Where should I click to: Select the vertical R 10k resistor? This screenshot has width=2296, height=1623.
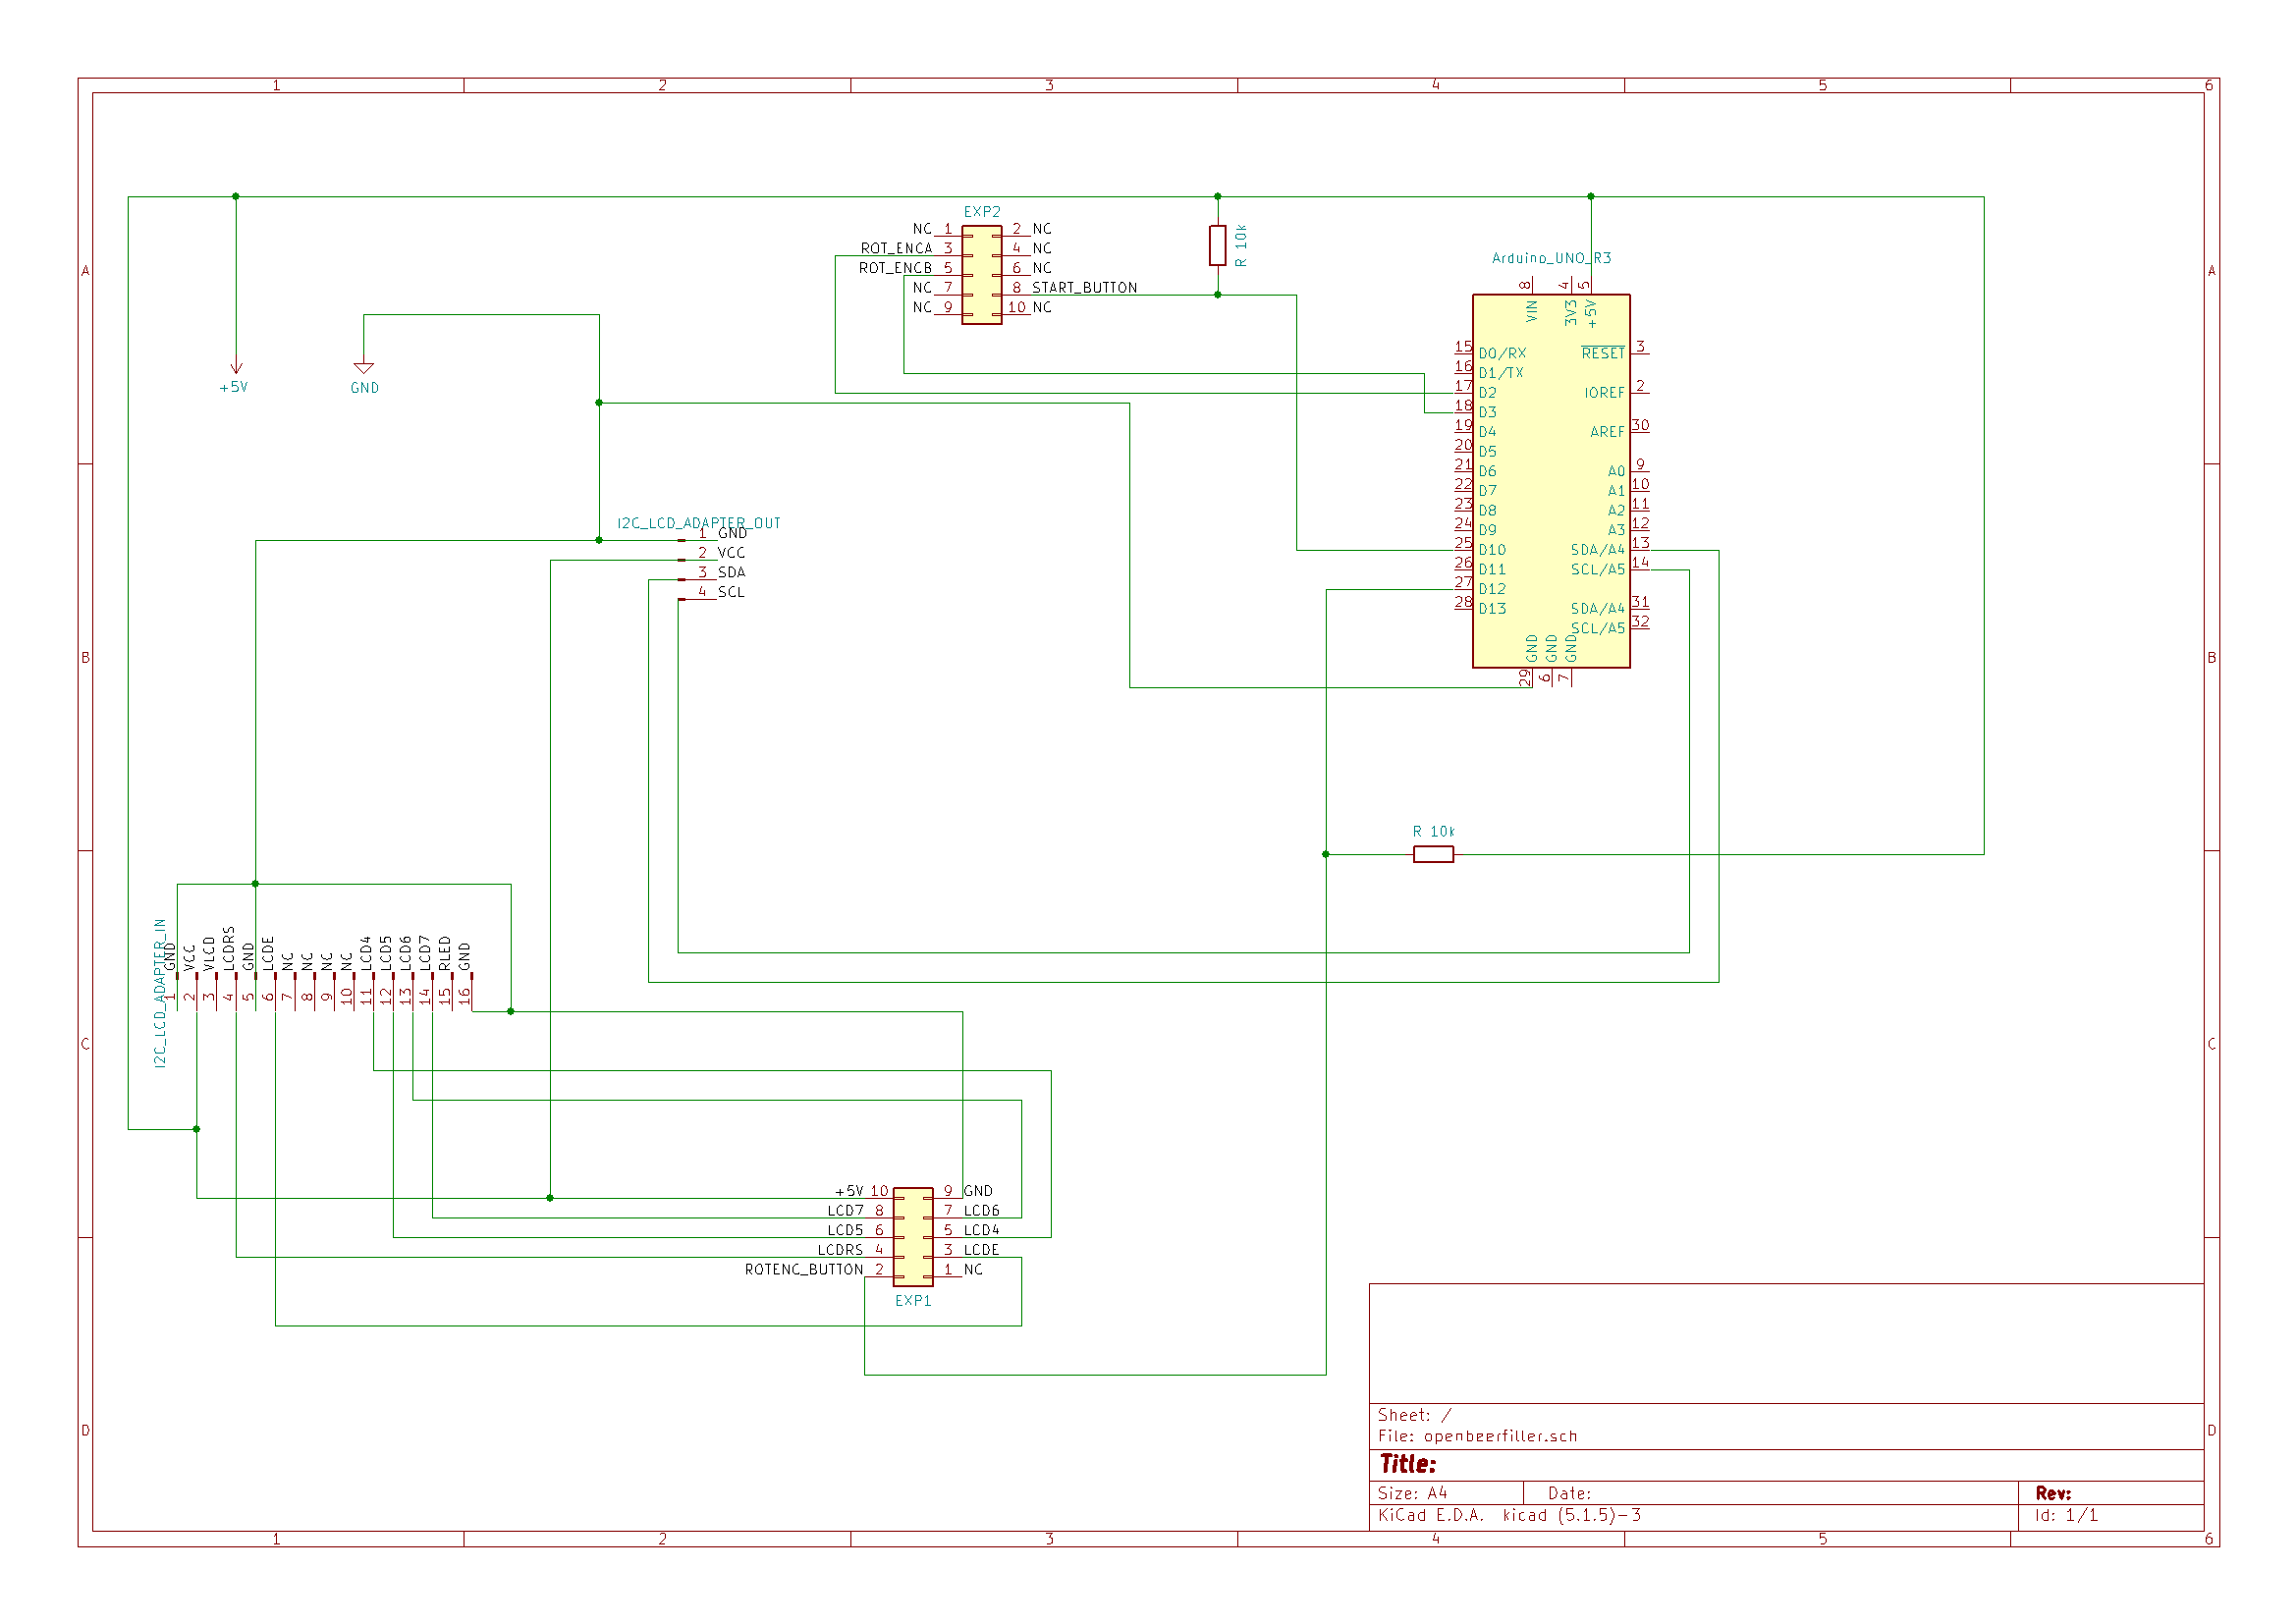(1217, 245)
